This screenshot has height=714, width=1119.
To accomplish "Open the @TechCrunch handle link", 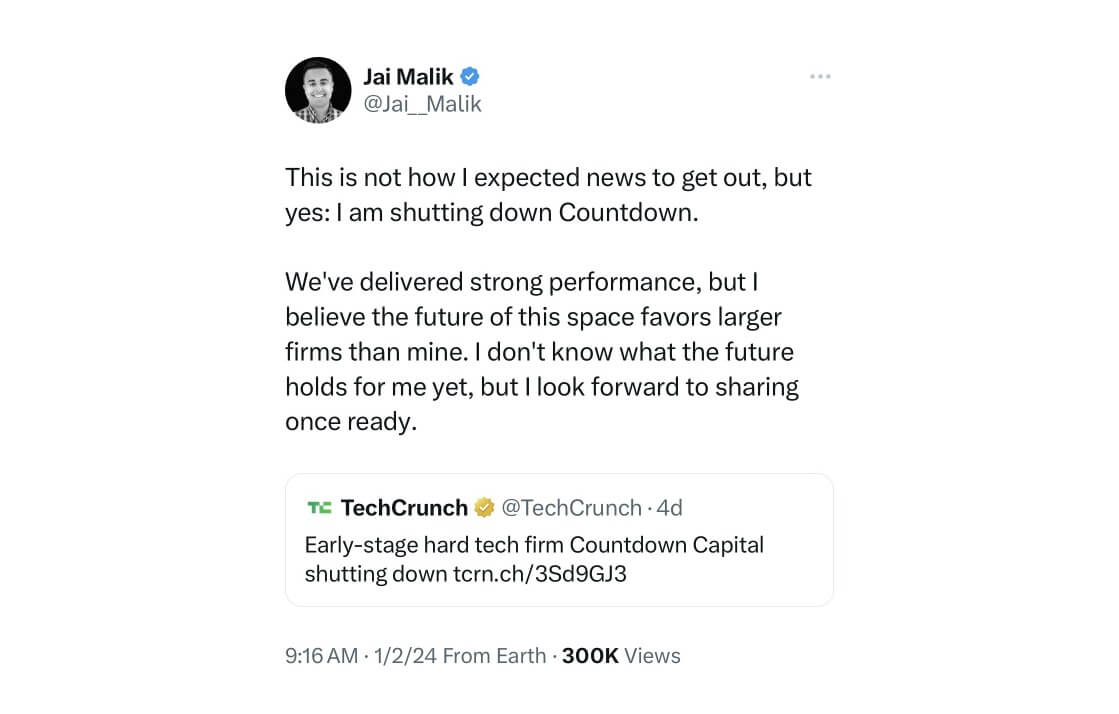I will point(570,508).
